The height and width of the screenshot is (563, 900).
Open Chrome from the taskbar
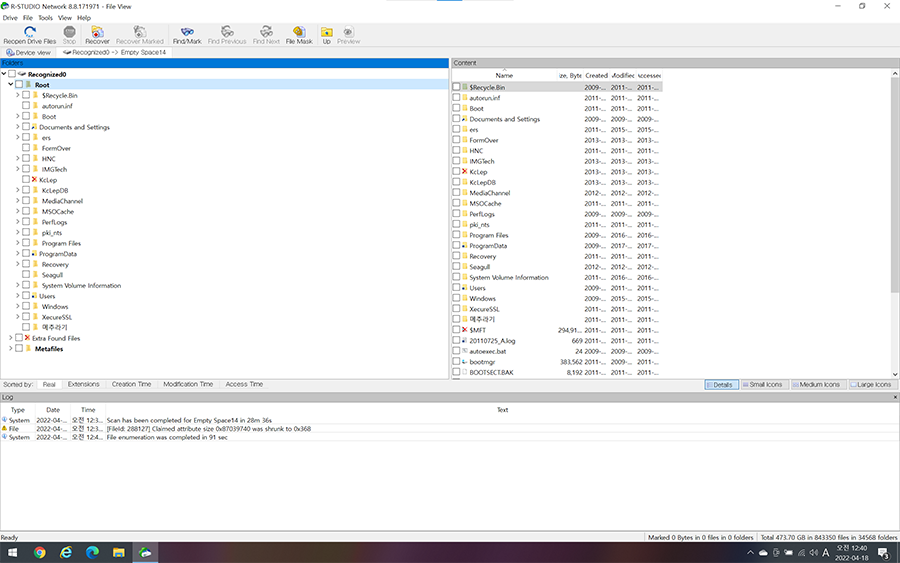pyautogui.click(x=40, y=553)
